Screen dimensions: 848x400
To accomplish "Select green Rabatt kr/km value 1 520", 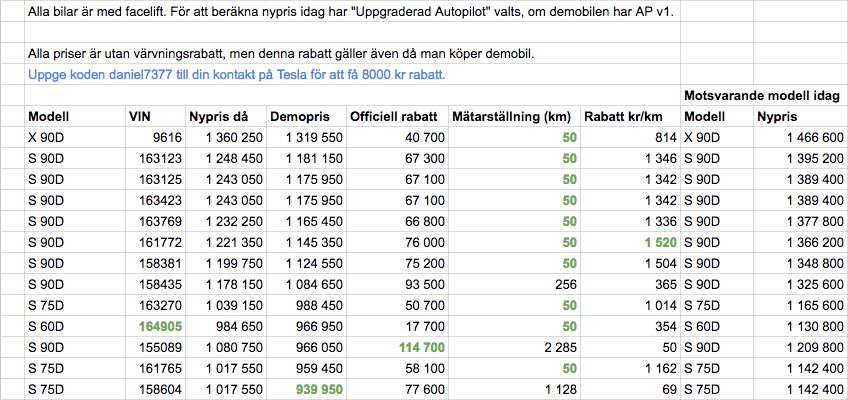I will coord(630,243).
